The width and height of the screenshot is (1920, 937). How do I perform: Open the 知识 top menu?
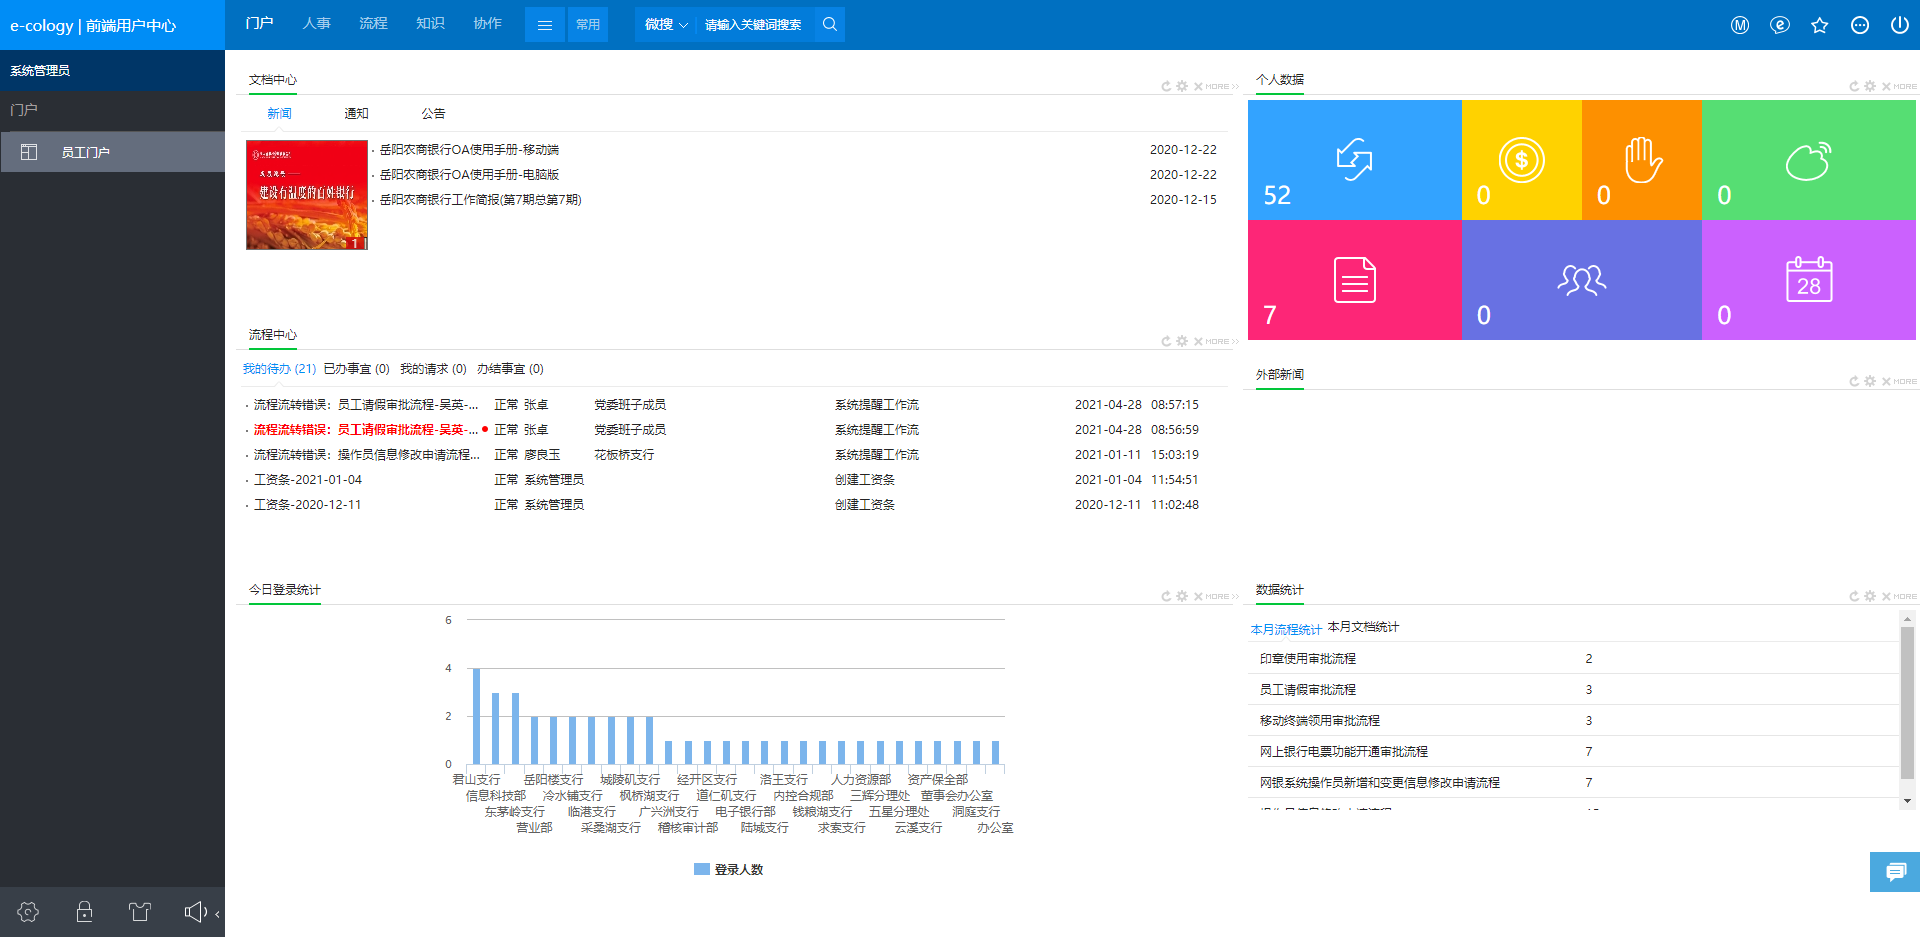(431, 23)
